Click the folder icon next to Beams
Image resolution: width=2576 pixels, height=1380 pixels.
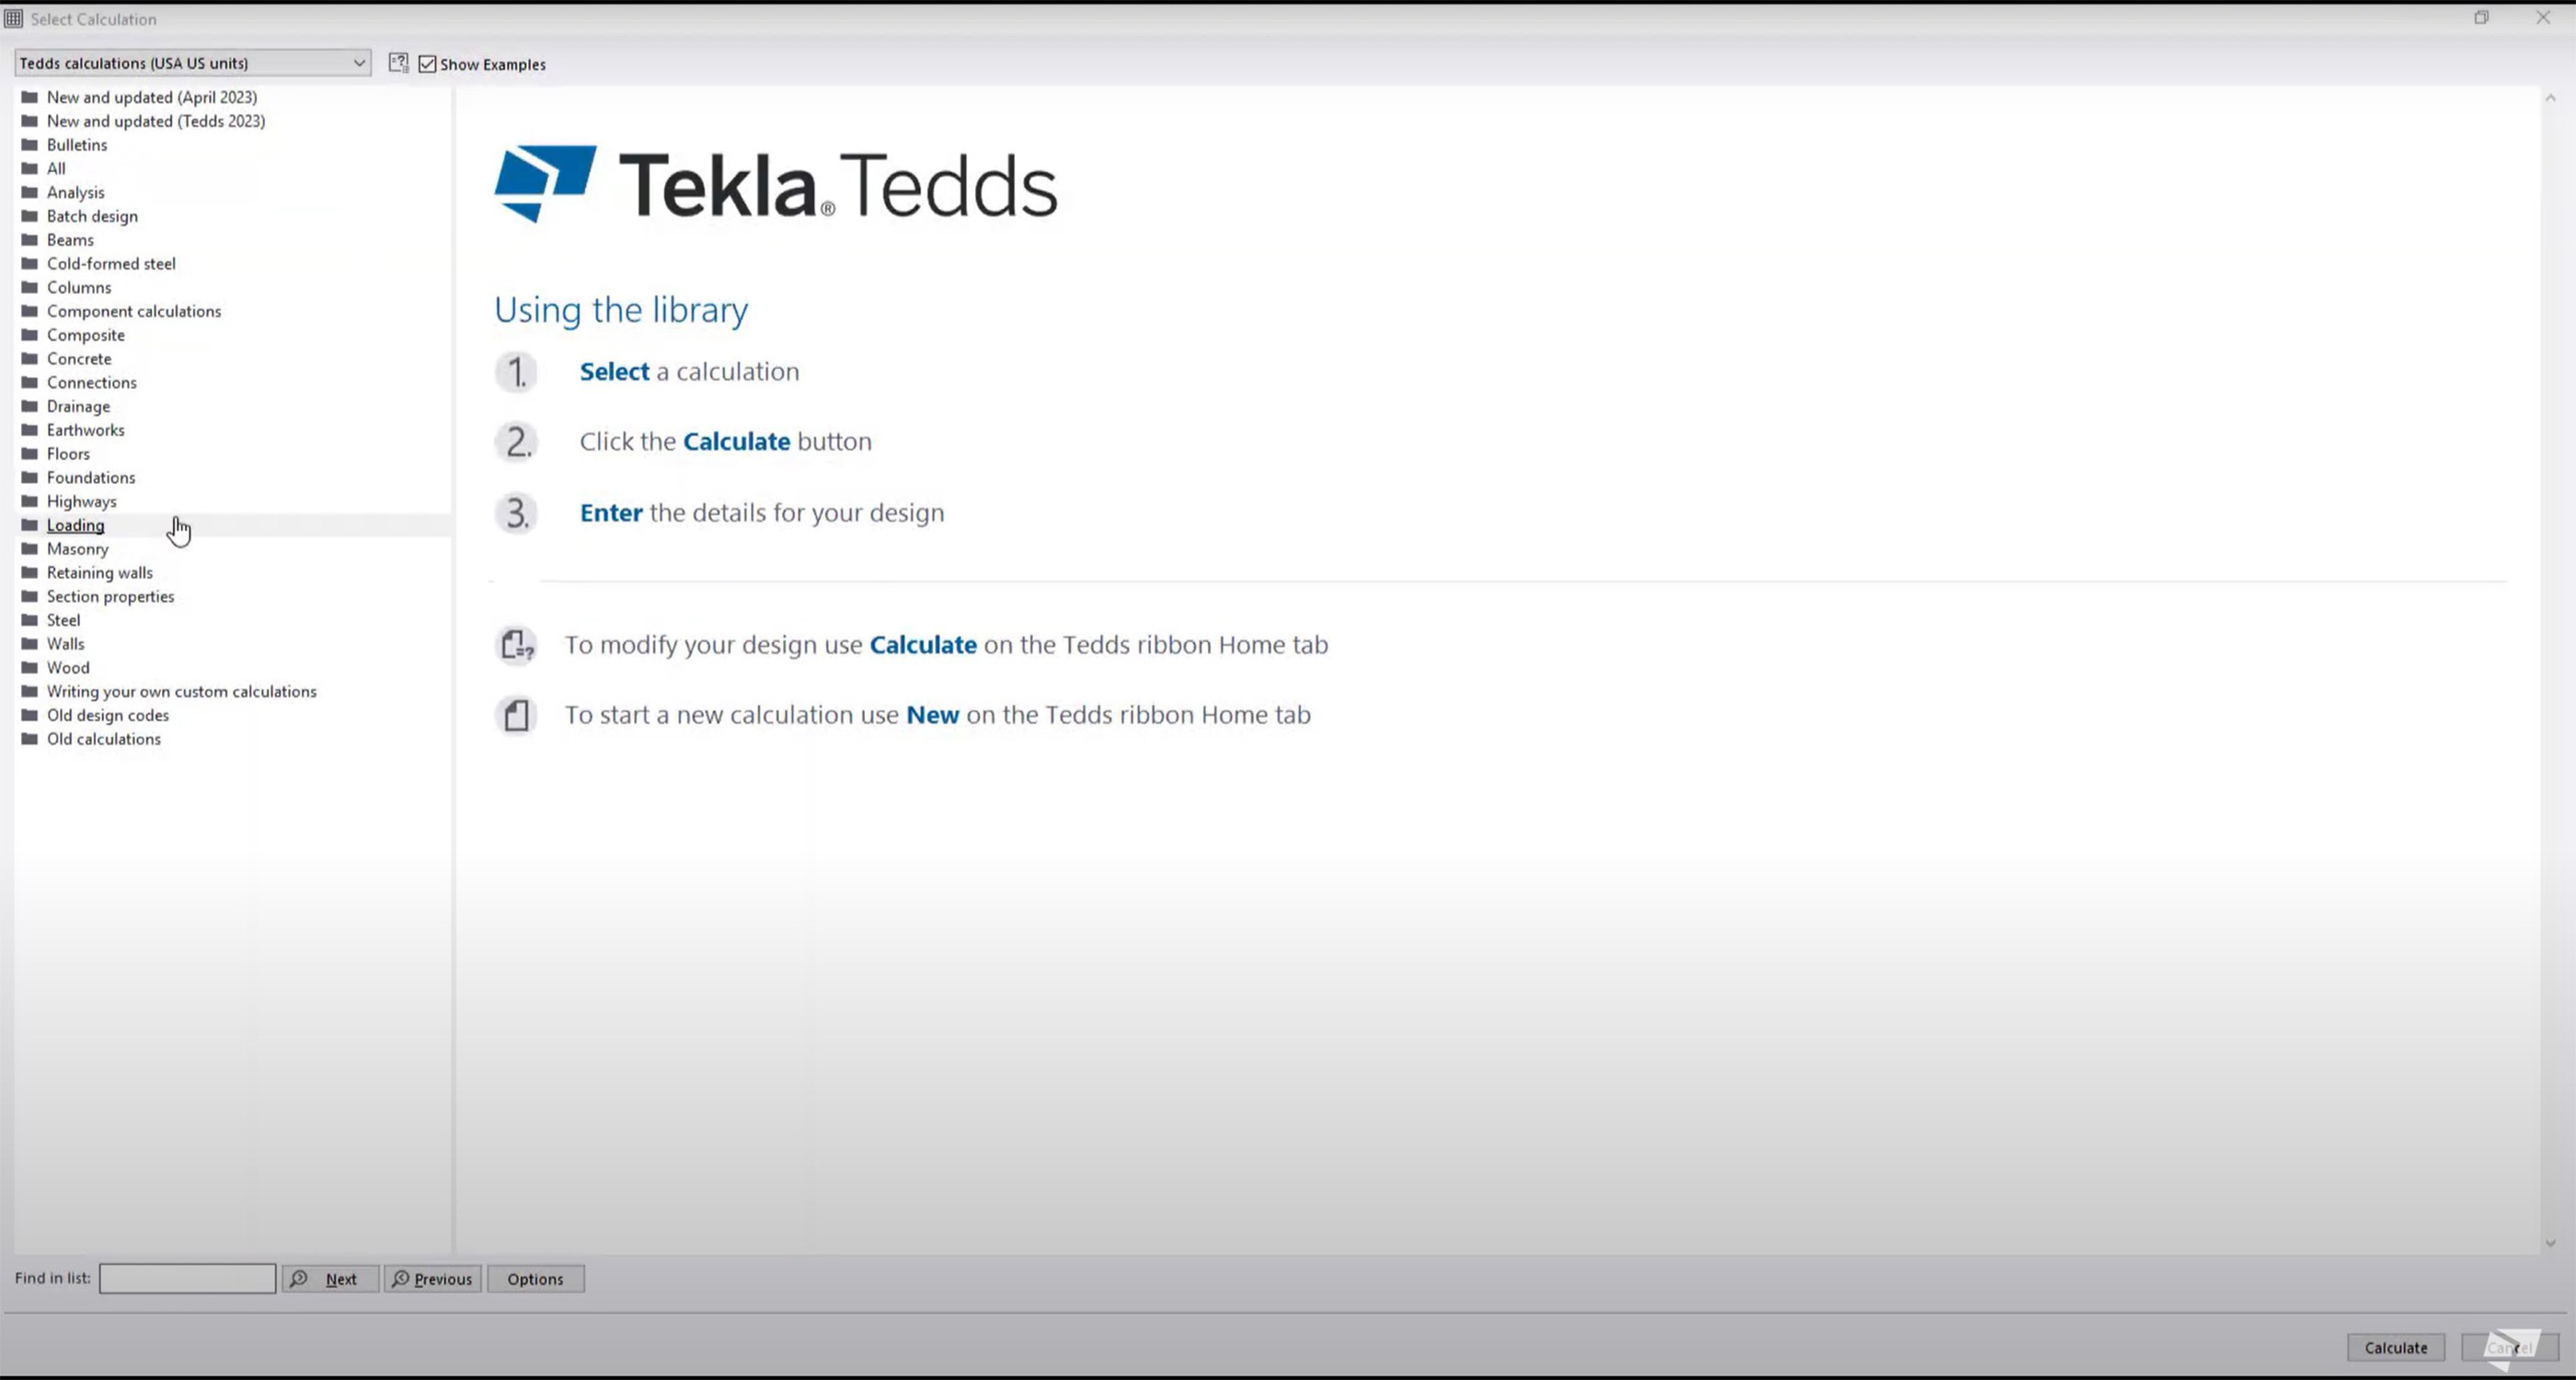pos(29,240)
